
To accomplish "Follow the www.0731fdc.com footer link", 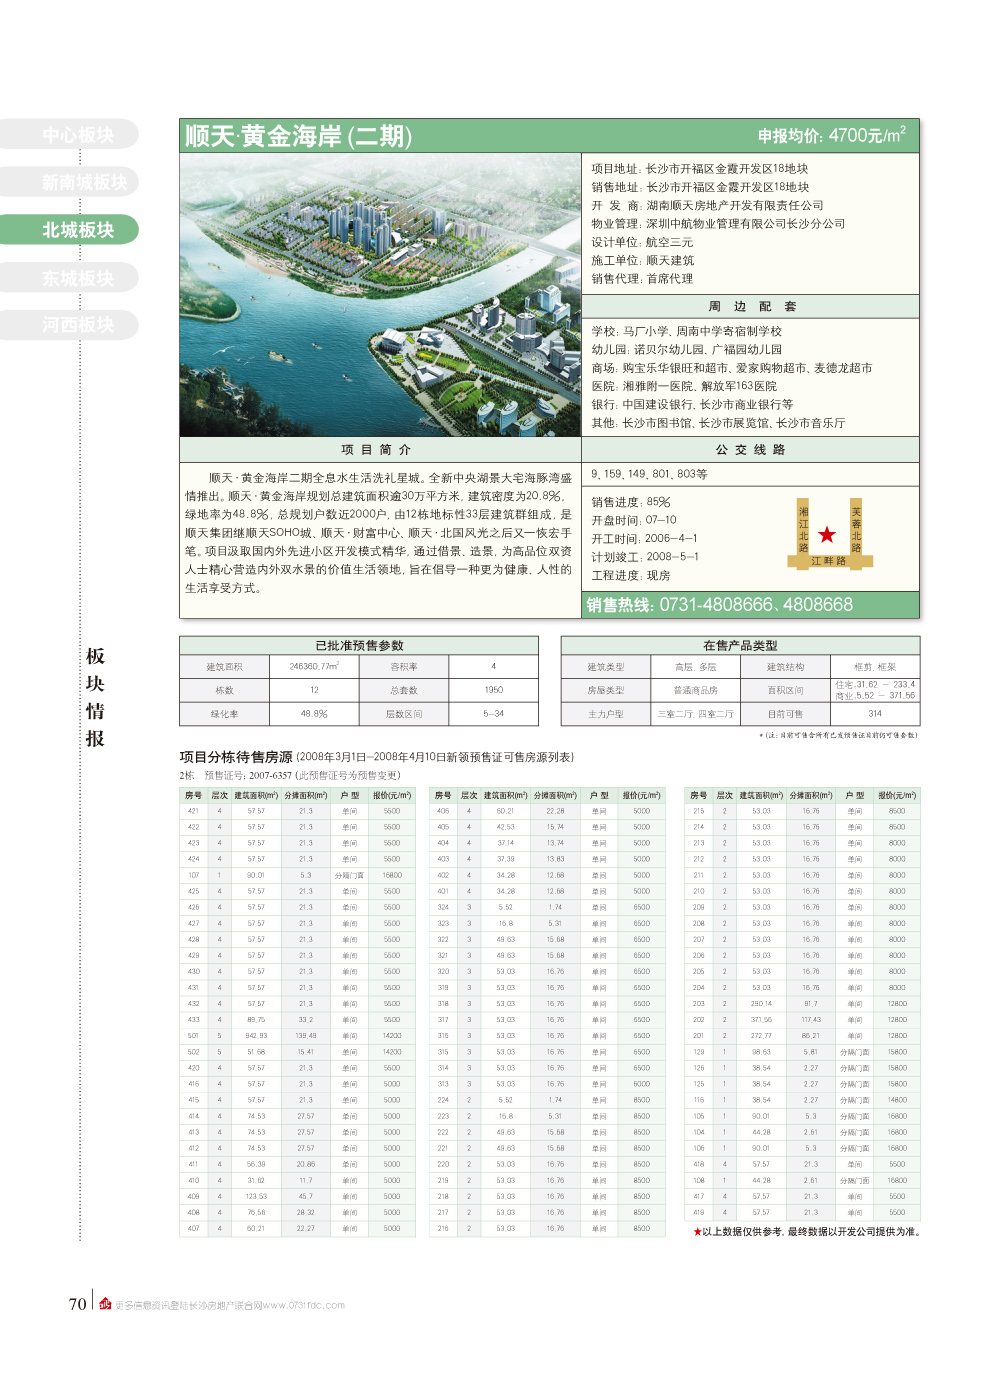I will click(304, 1305).
